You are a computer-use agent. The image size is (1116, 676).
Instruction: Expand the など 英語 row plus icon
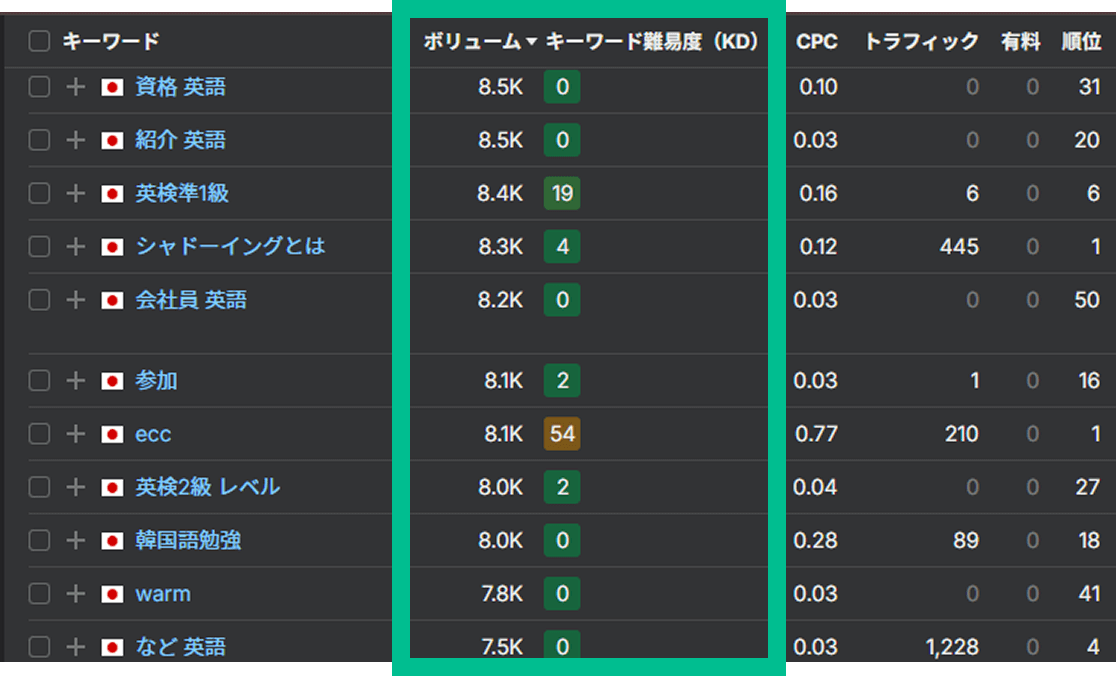[x=75, y=647]
